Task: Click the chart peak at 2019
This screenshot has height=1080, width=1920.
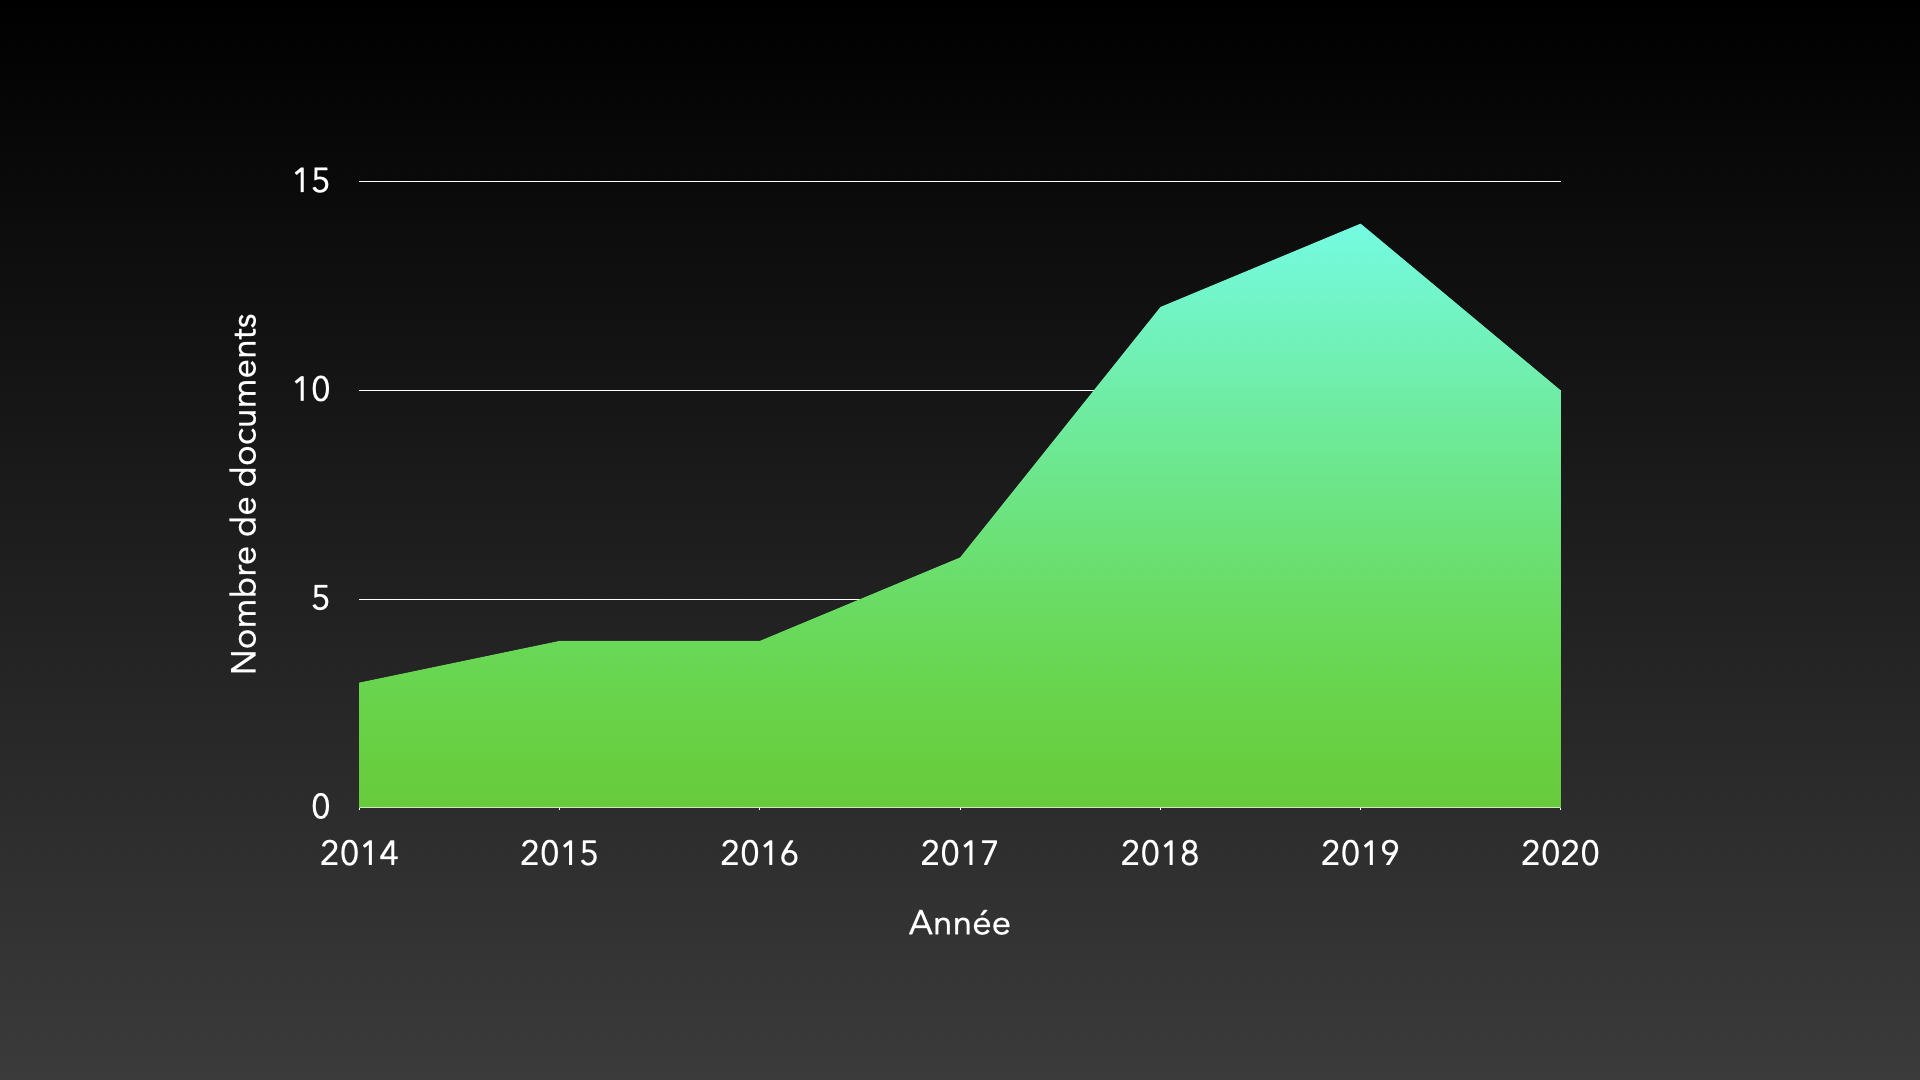Action: tap(1360, 225)
